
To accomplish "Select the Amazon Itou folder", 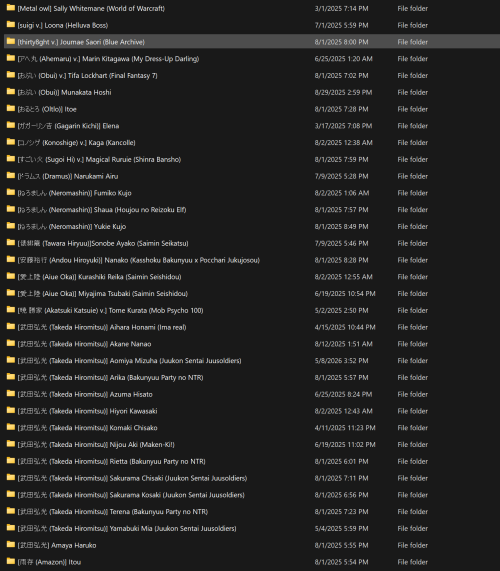I will 50,562.
